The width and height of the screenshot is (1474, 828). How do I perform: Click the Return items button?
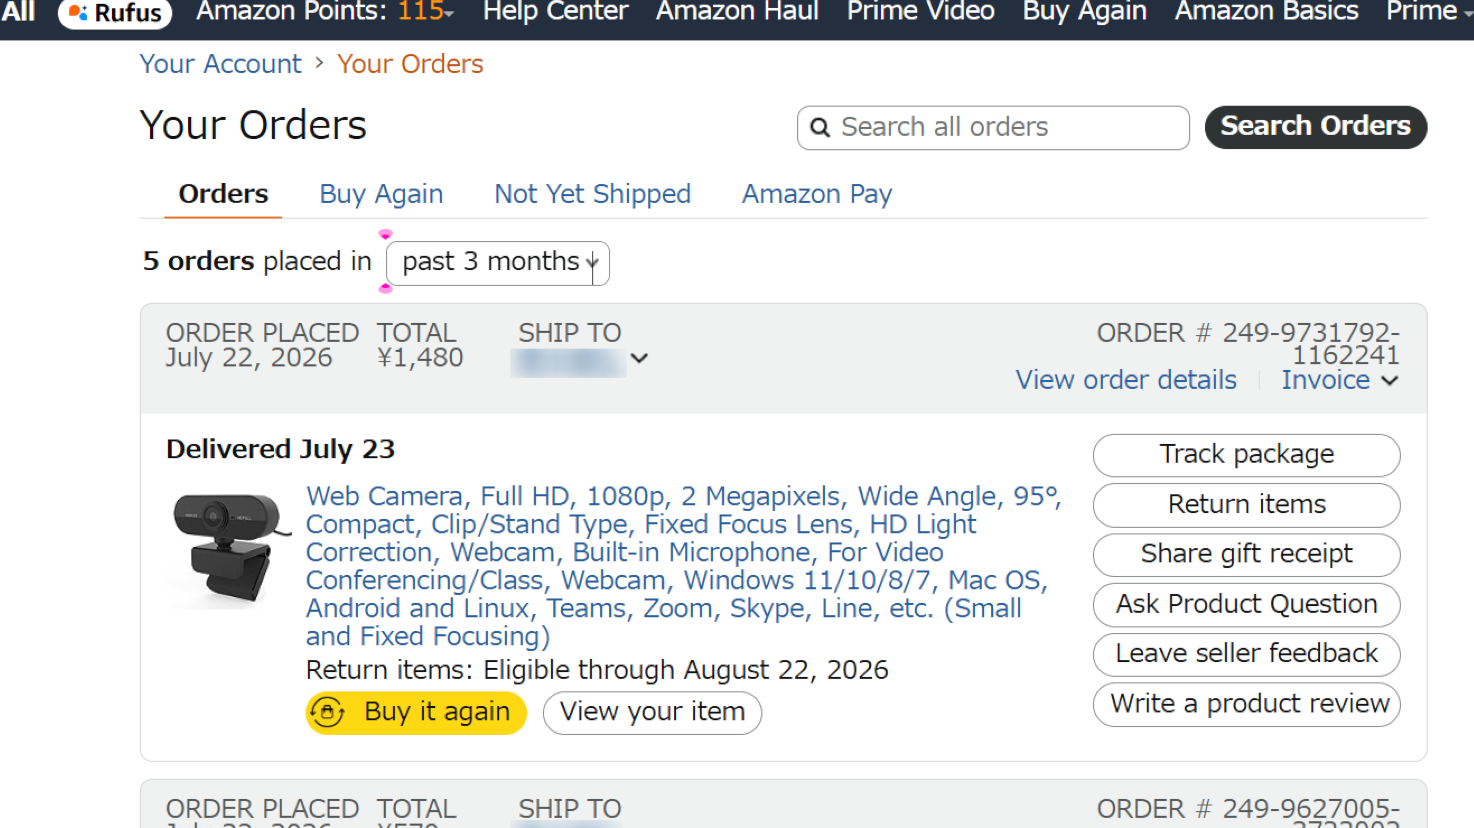pyautogui.click(x=1246, y=505)
